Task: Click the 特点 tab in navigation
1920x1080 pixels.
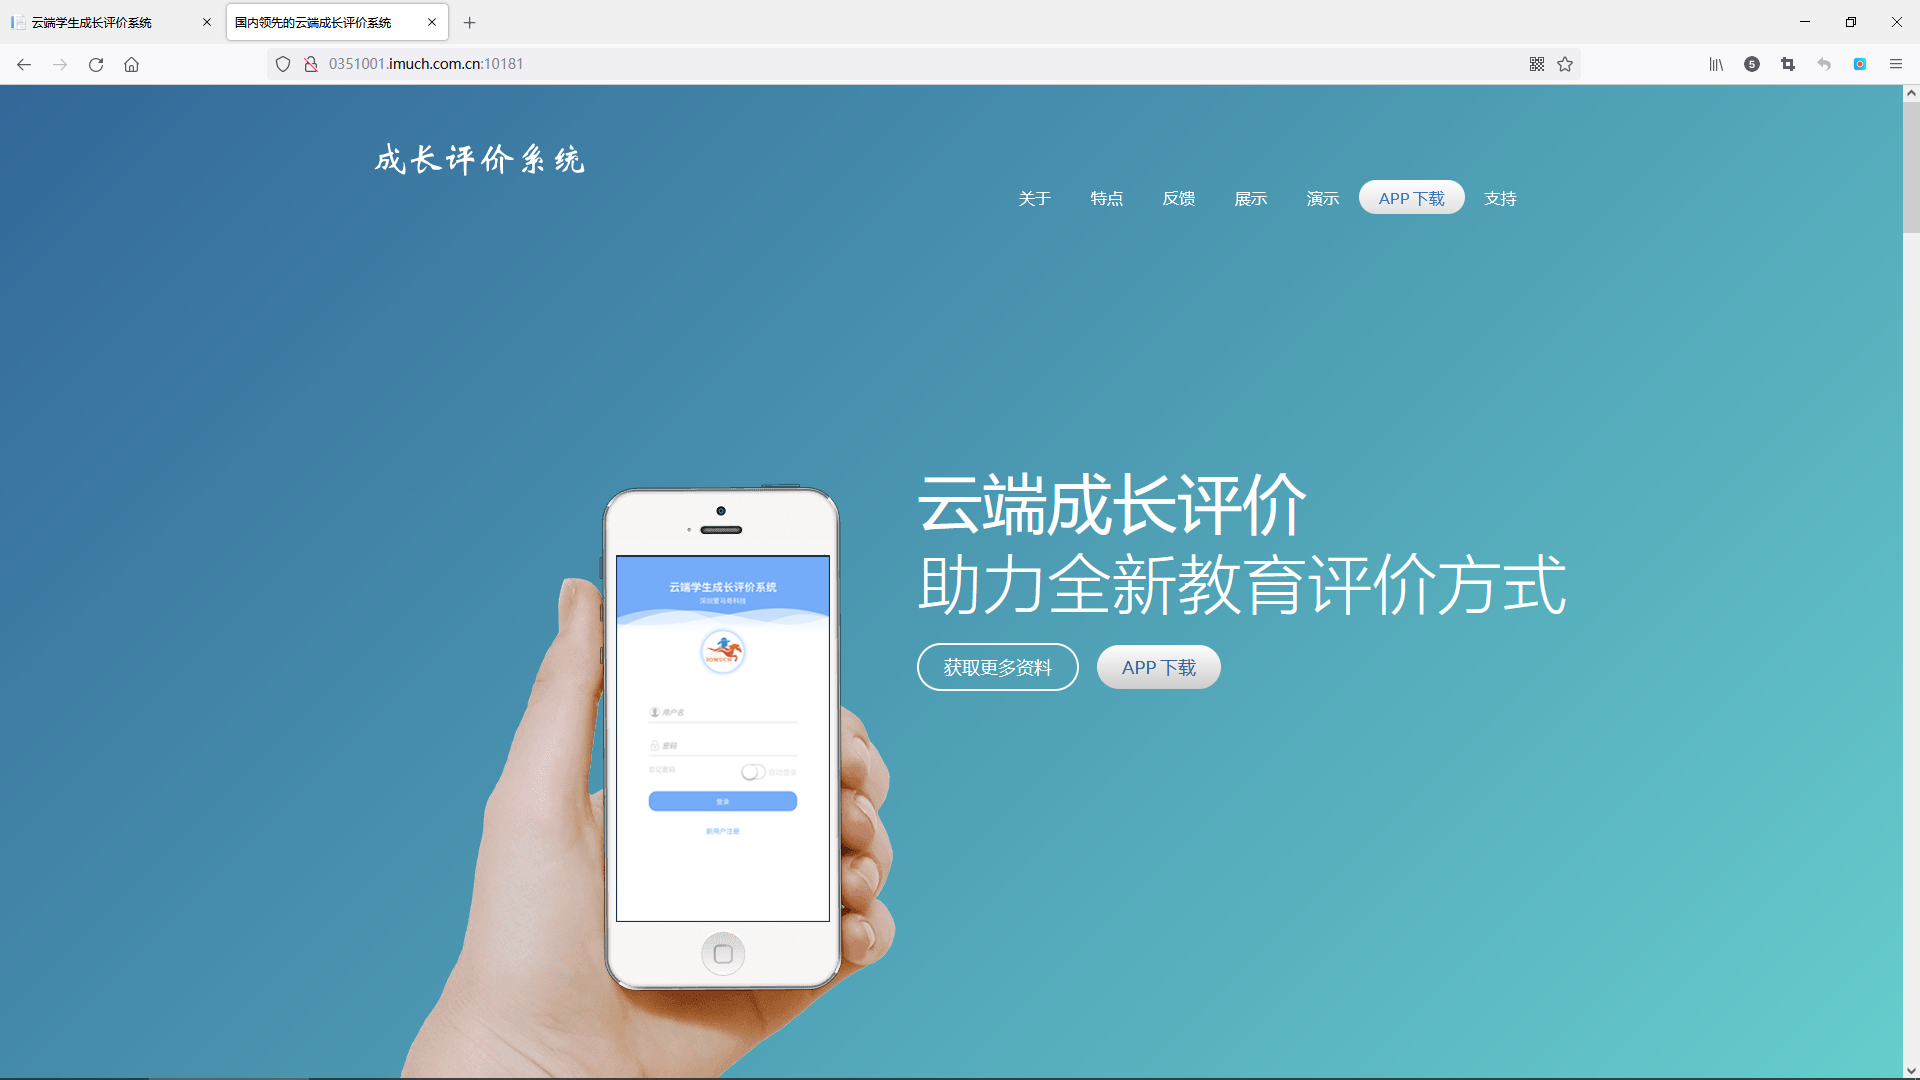Action: click(x=1106, y=198)
